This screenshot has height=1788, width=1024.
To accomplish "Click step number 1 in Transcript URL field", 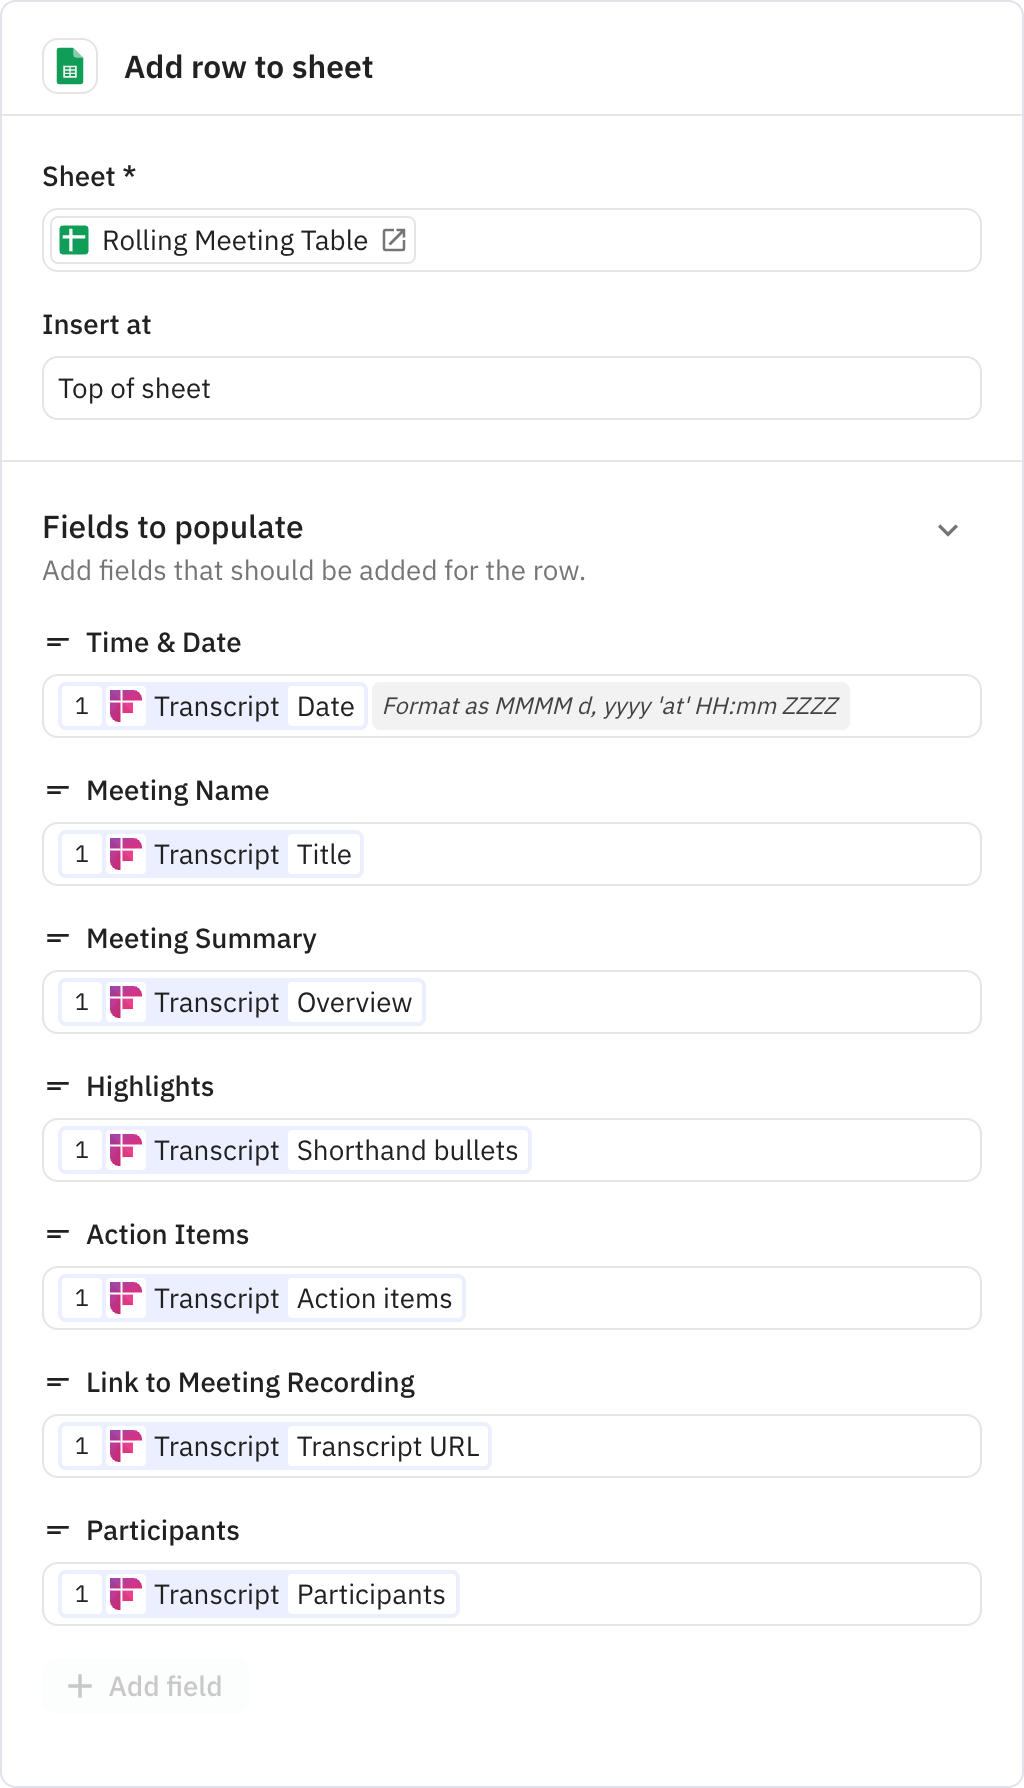I will point(82,1446).
